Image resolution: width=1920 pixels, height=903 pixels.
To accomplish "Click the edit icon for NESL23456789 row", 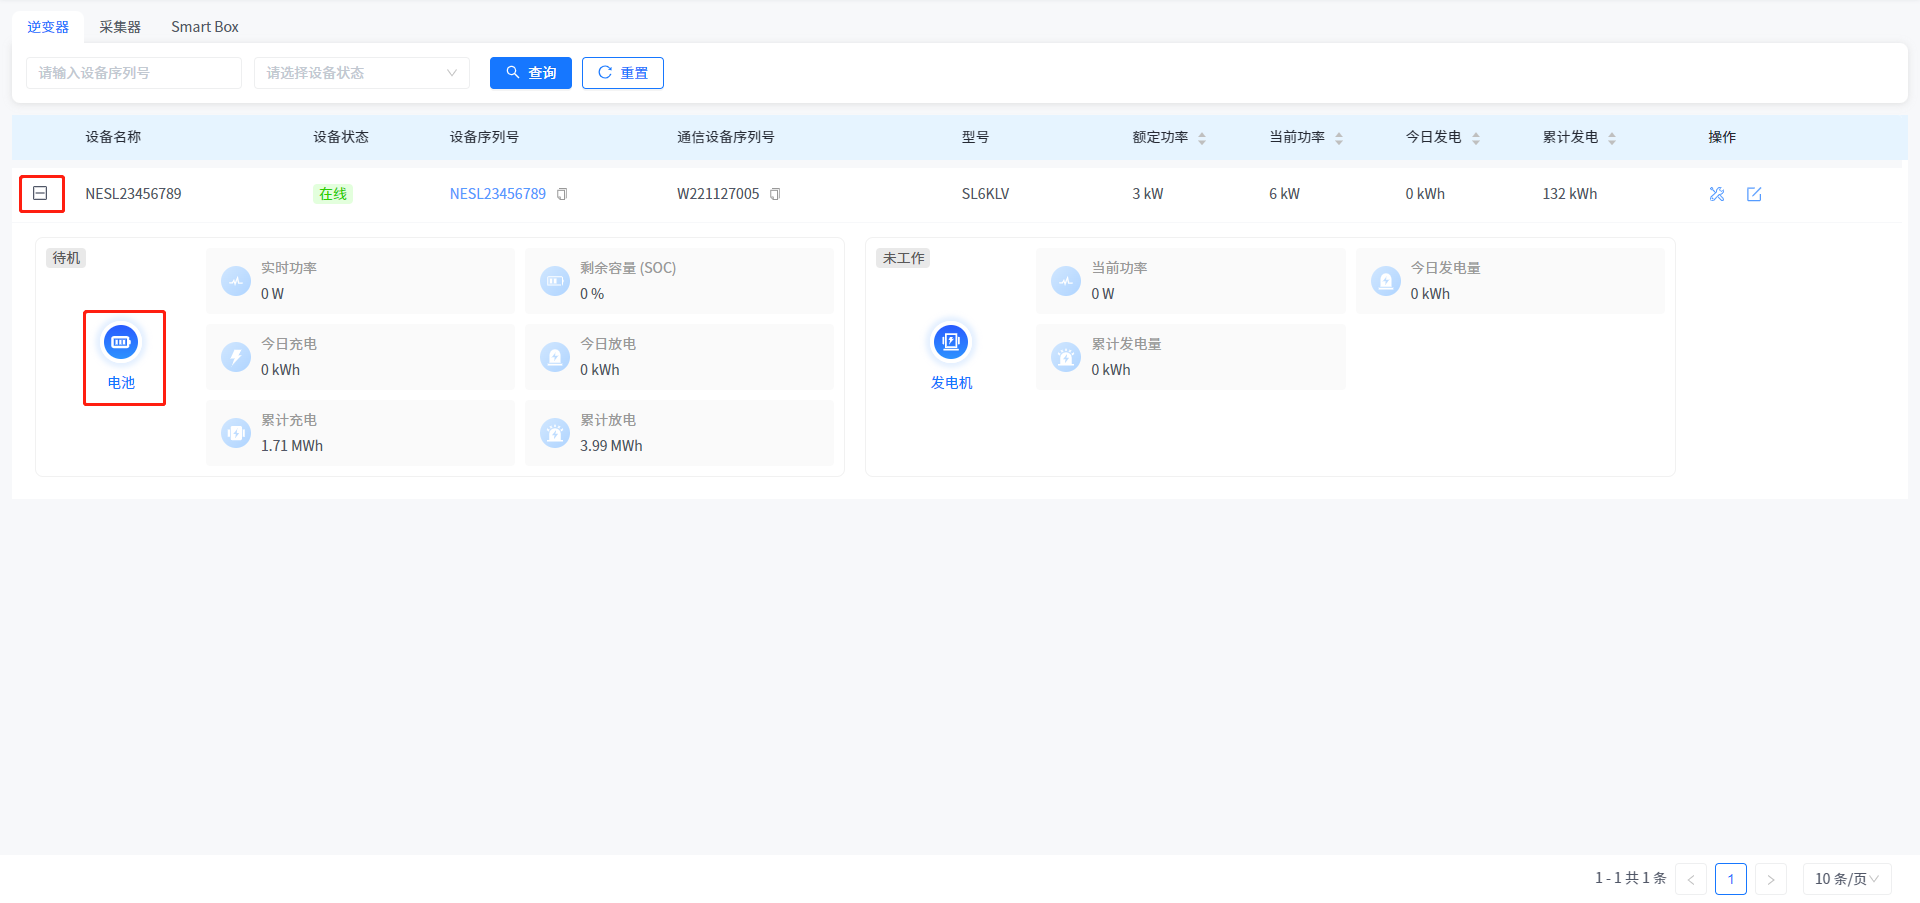I will (1754, 194).
